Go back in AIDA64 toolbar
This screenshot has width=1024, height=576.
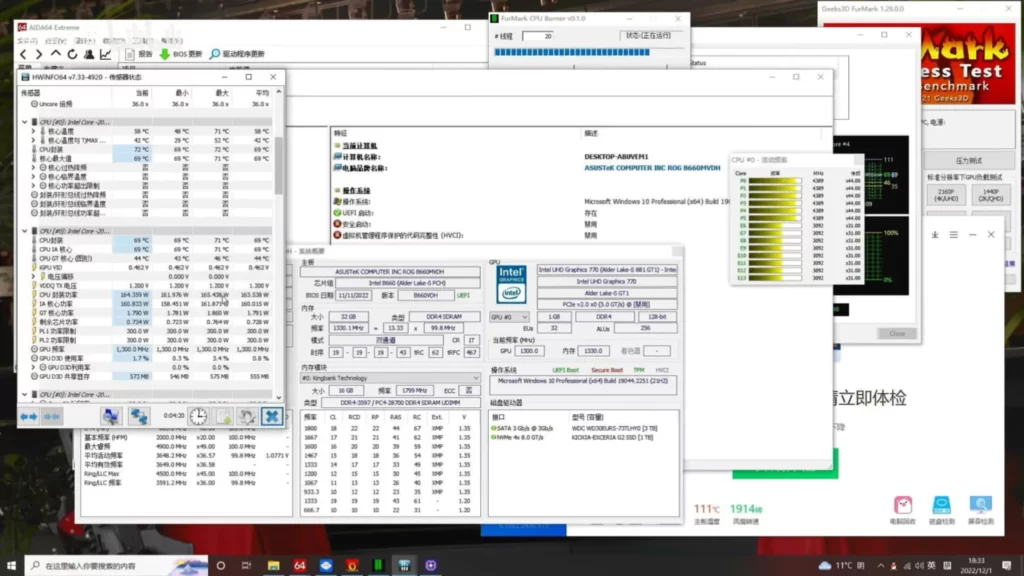(24, 54)
